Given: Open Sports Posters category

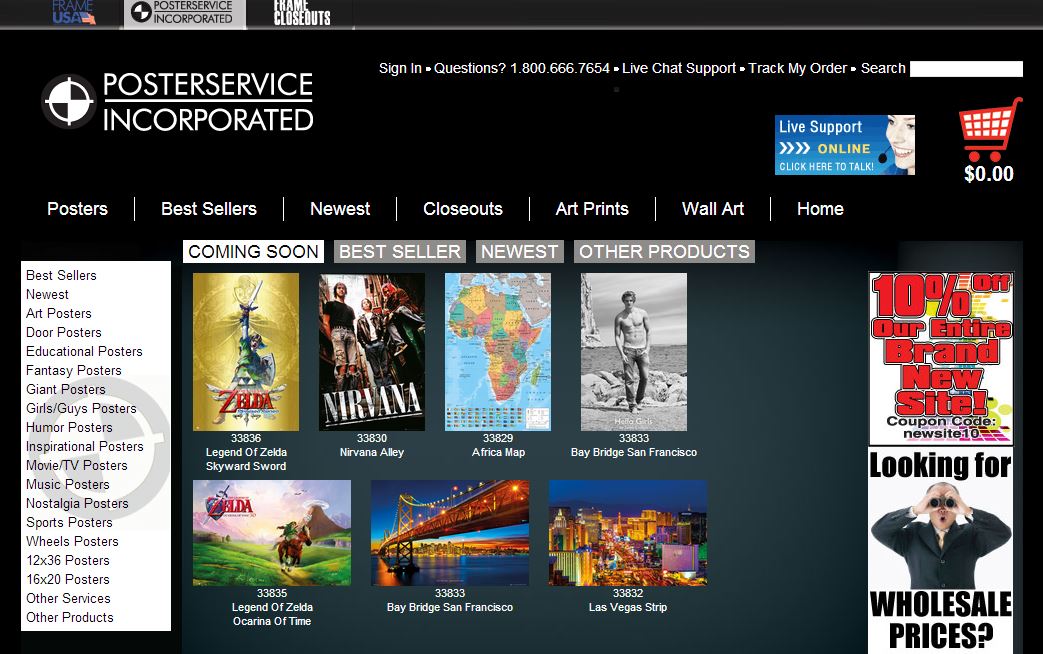Looking at the screenshot, I should point(69,523).
